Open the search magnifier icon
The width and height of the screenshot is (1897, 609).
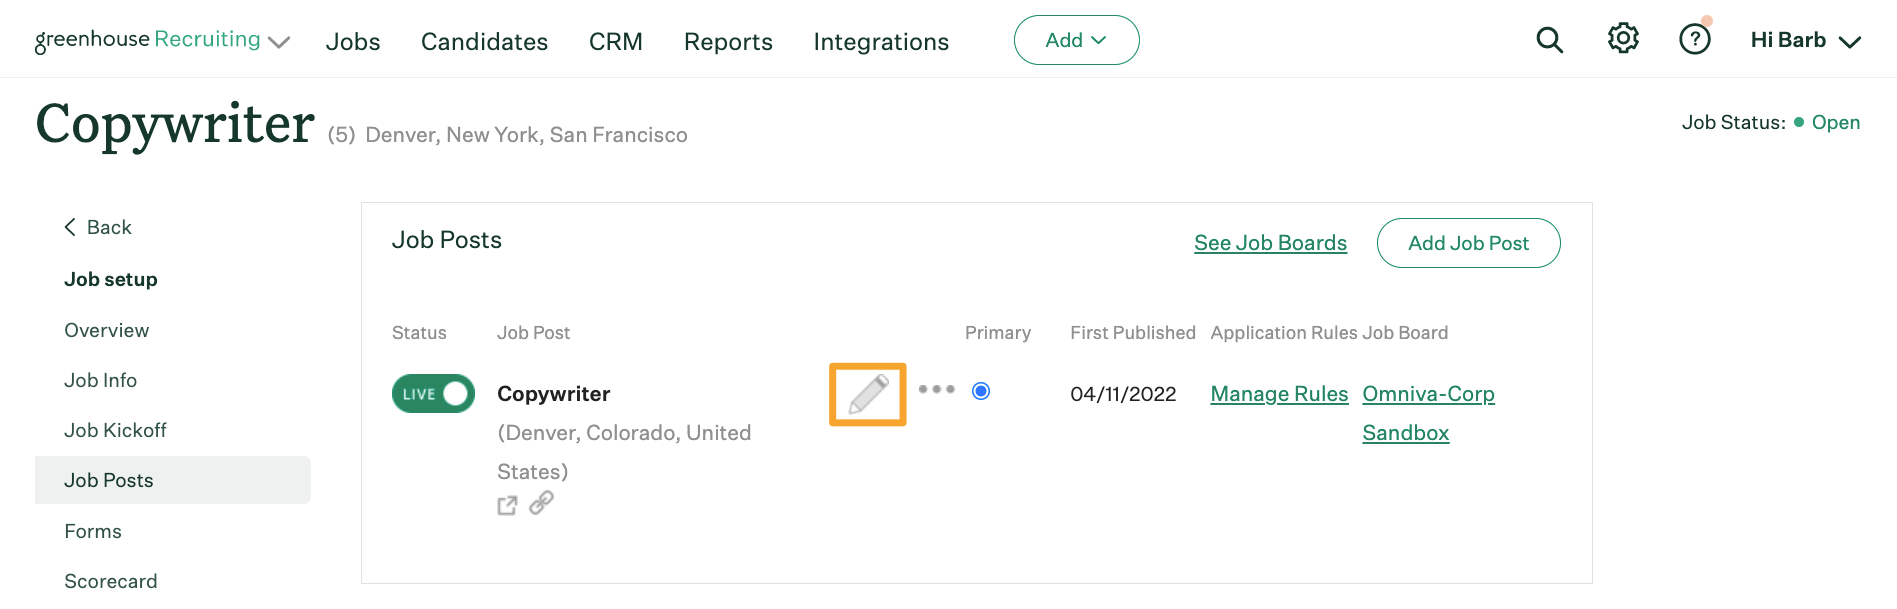tap(1549, 40)
